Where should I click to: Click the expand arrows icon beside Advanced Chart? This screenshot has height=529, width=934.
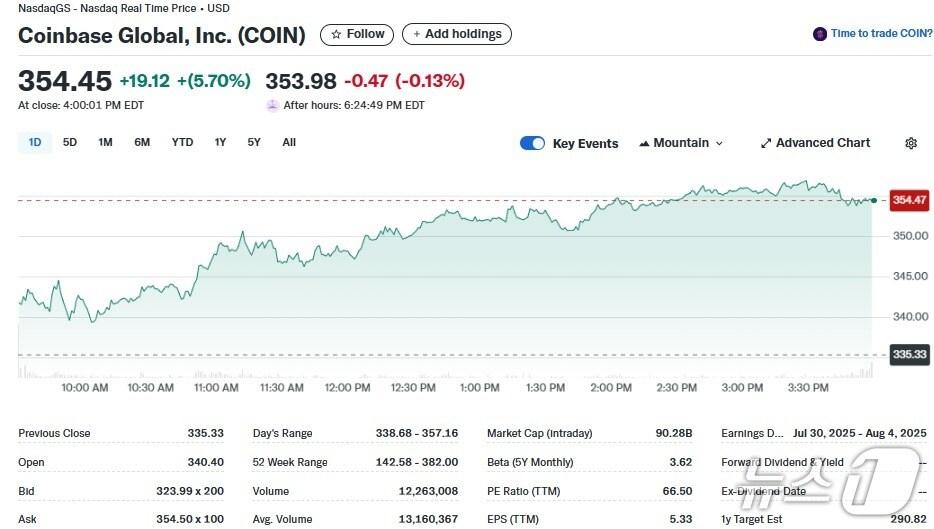click(x=766, y=143)
